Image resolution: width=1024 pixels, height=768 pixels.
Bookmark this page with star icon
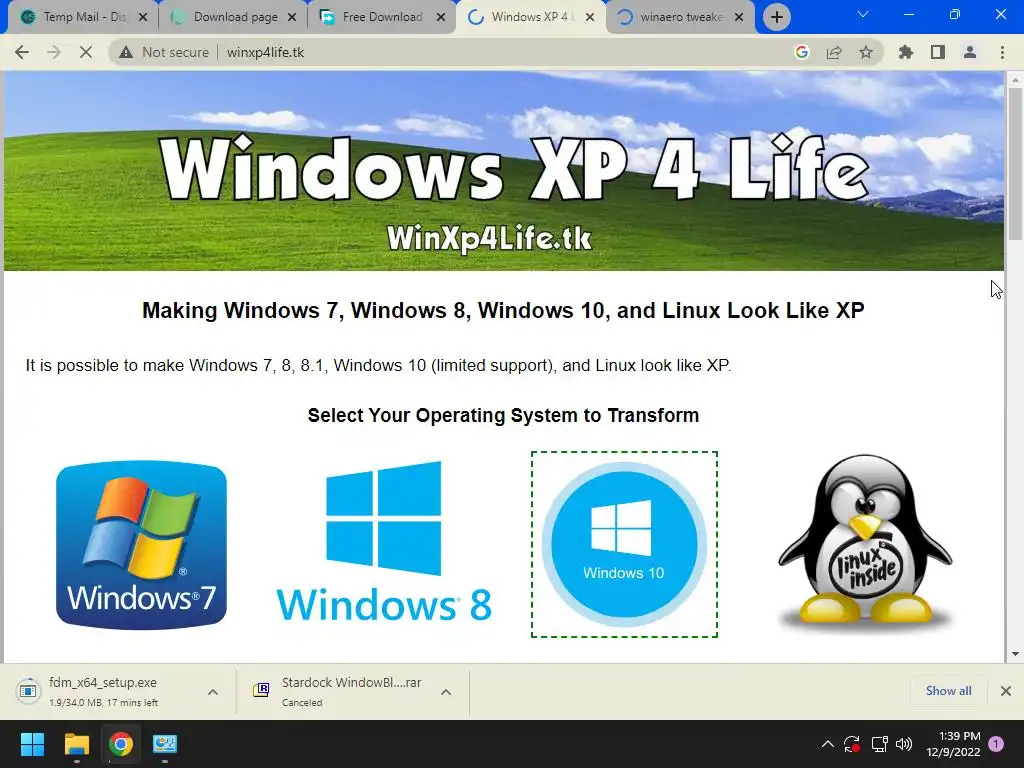tap(866, 52)
